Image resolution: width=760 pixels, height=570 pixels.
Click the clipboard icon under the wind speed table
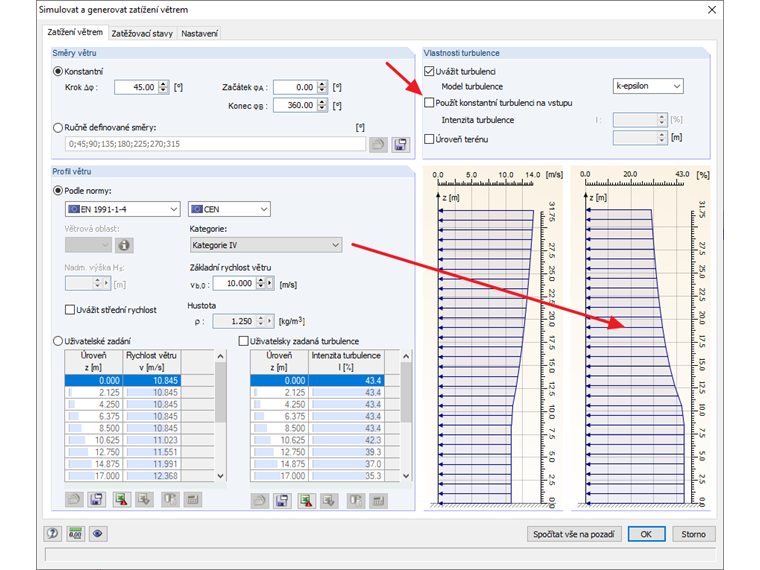pyautogui.click(x=170, y=499)
